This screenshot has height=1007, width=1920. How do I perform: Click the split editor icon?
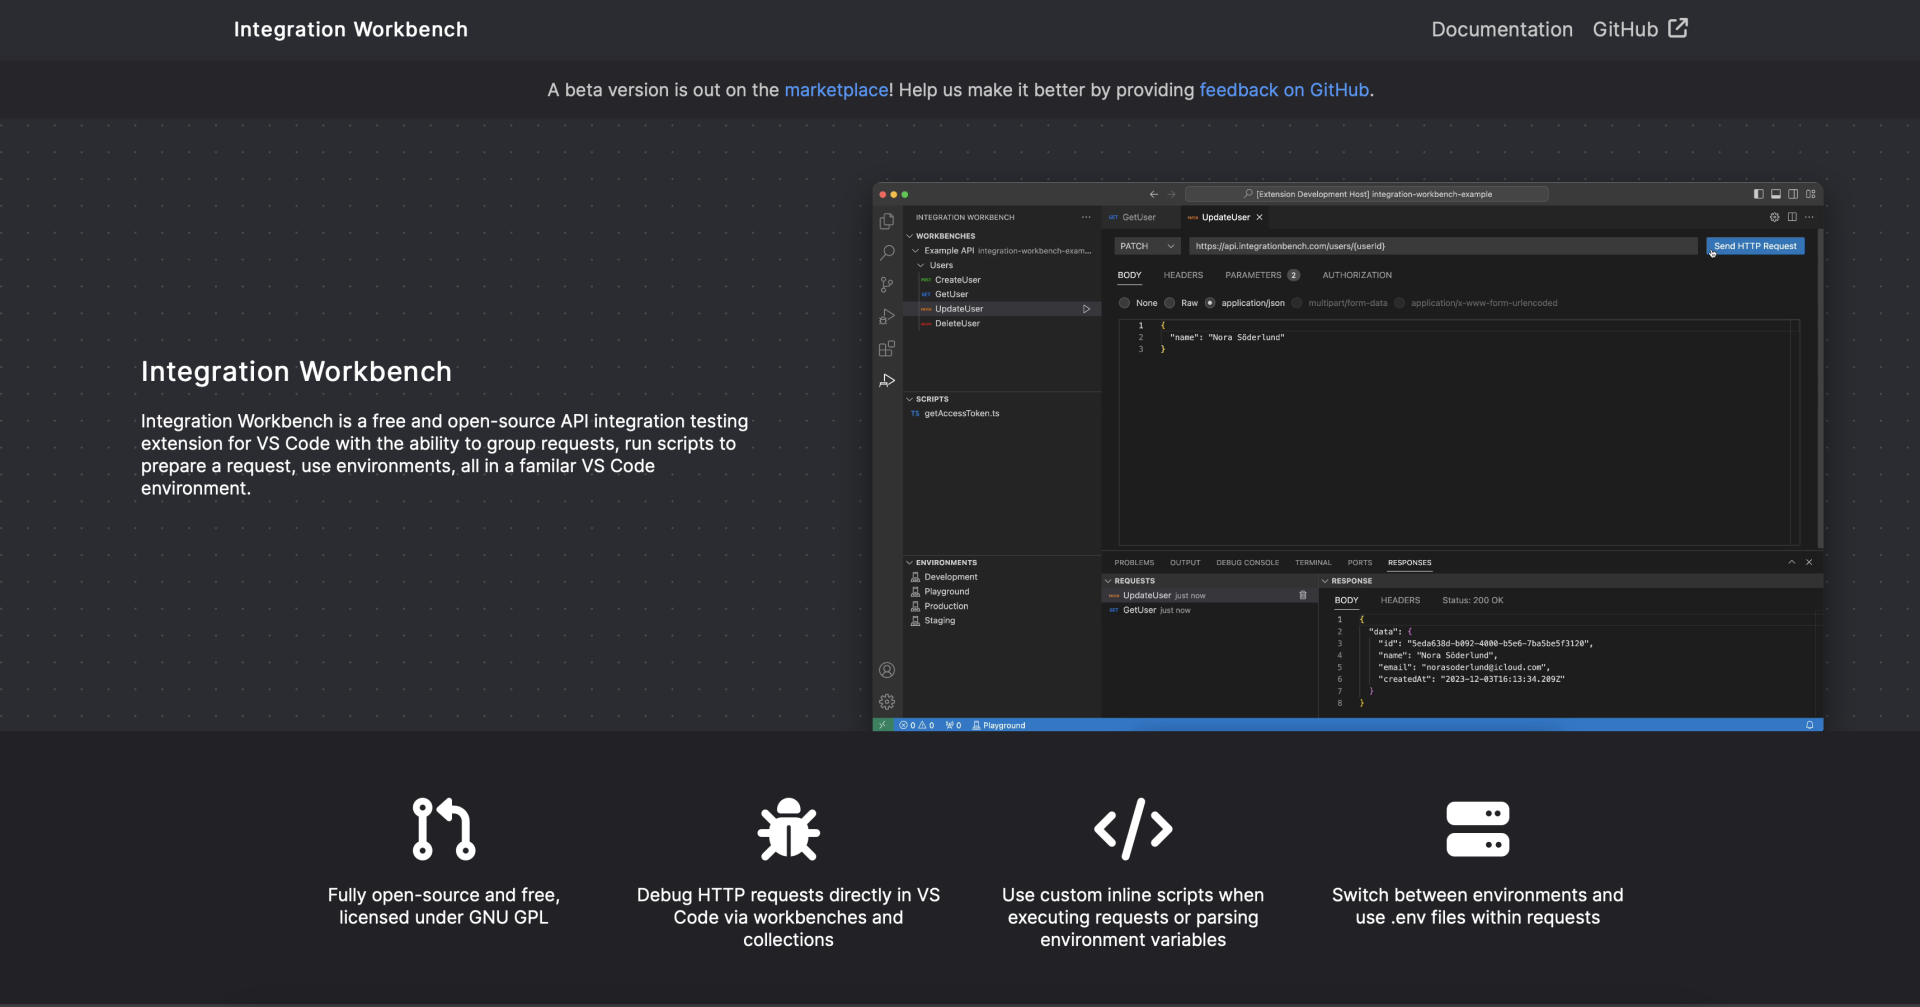click(x=1792, y=217)
